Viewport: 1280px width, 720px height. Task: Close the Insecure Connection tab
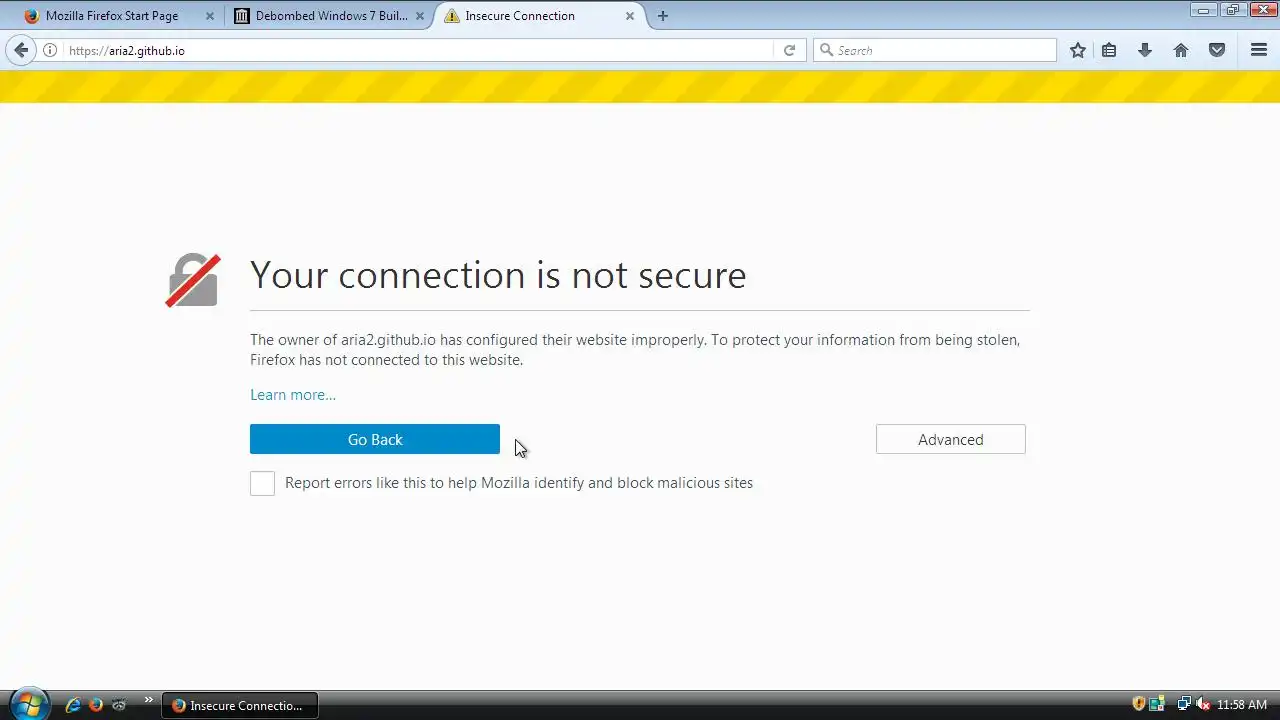630,16
